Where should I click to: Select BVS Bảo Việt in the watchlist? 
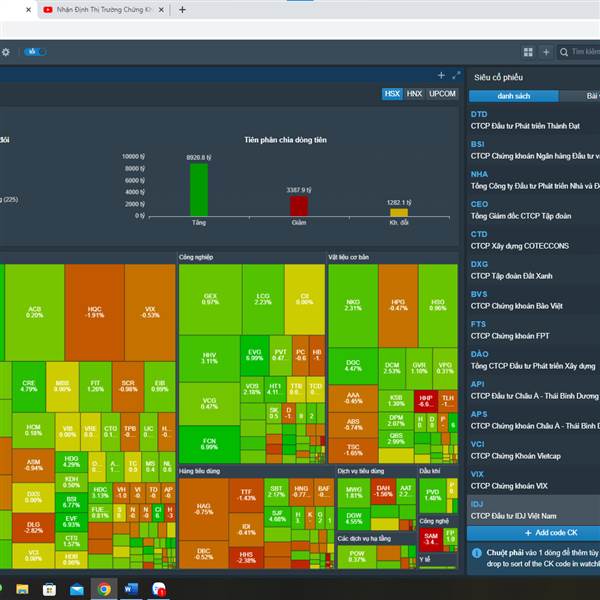pyautogui.click(x=535, y=300)
